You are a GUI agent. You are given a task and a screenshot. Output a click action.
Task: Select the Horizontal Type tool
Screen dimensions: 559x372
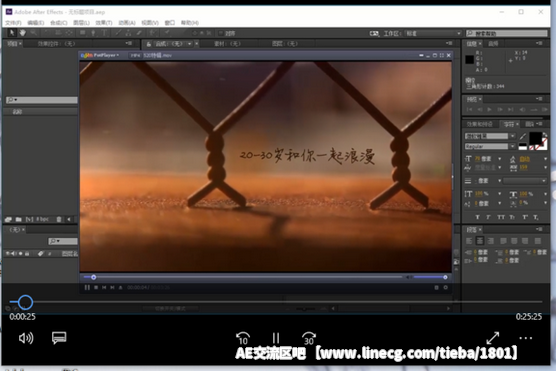pos(104,33)
